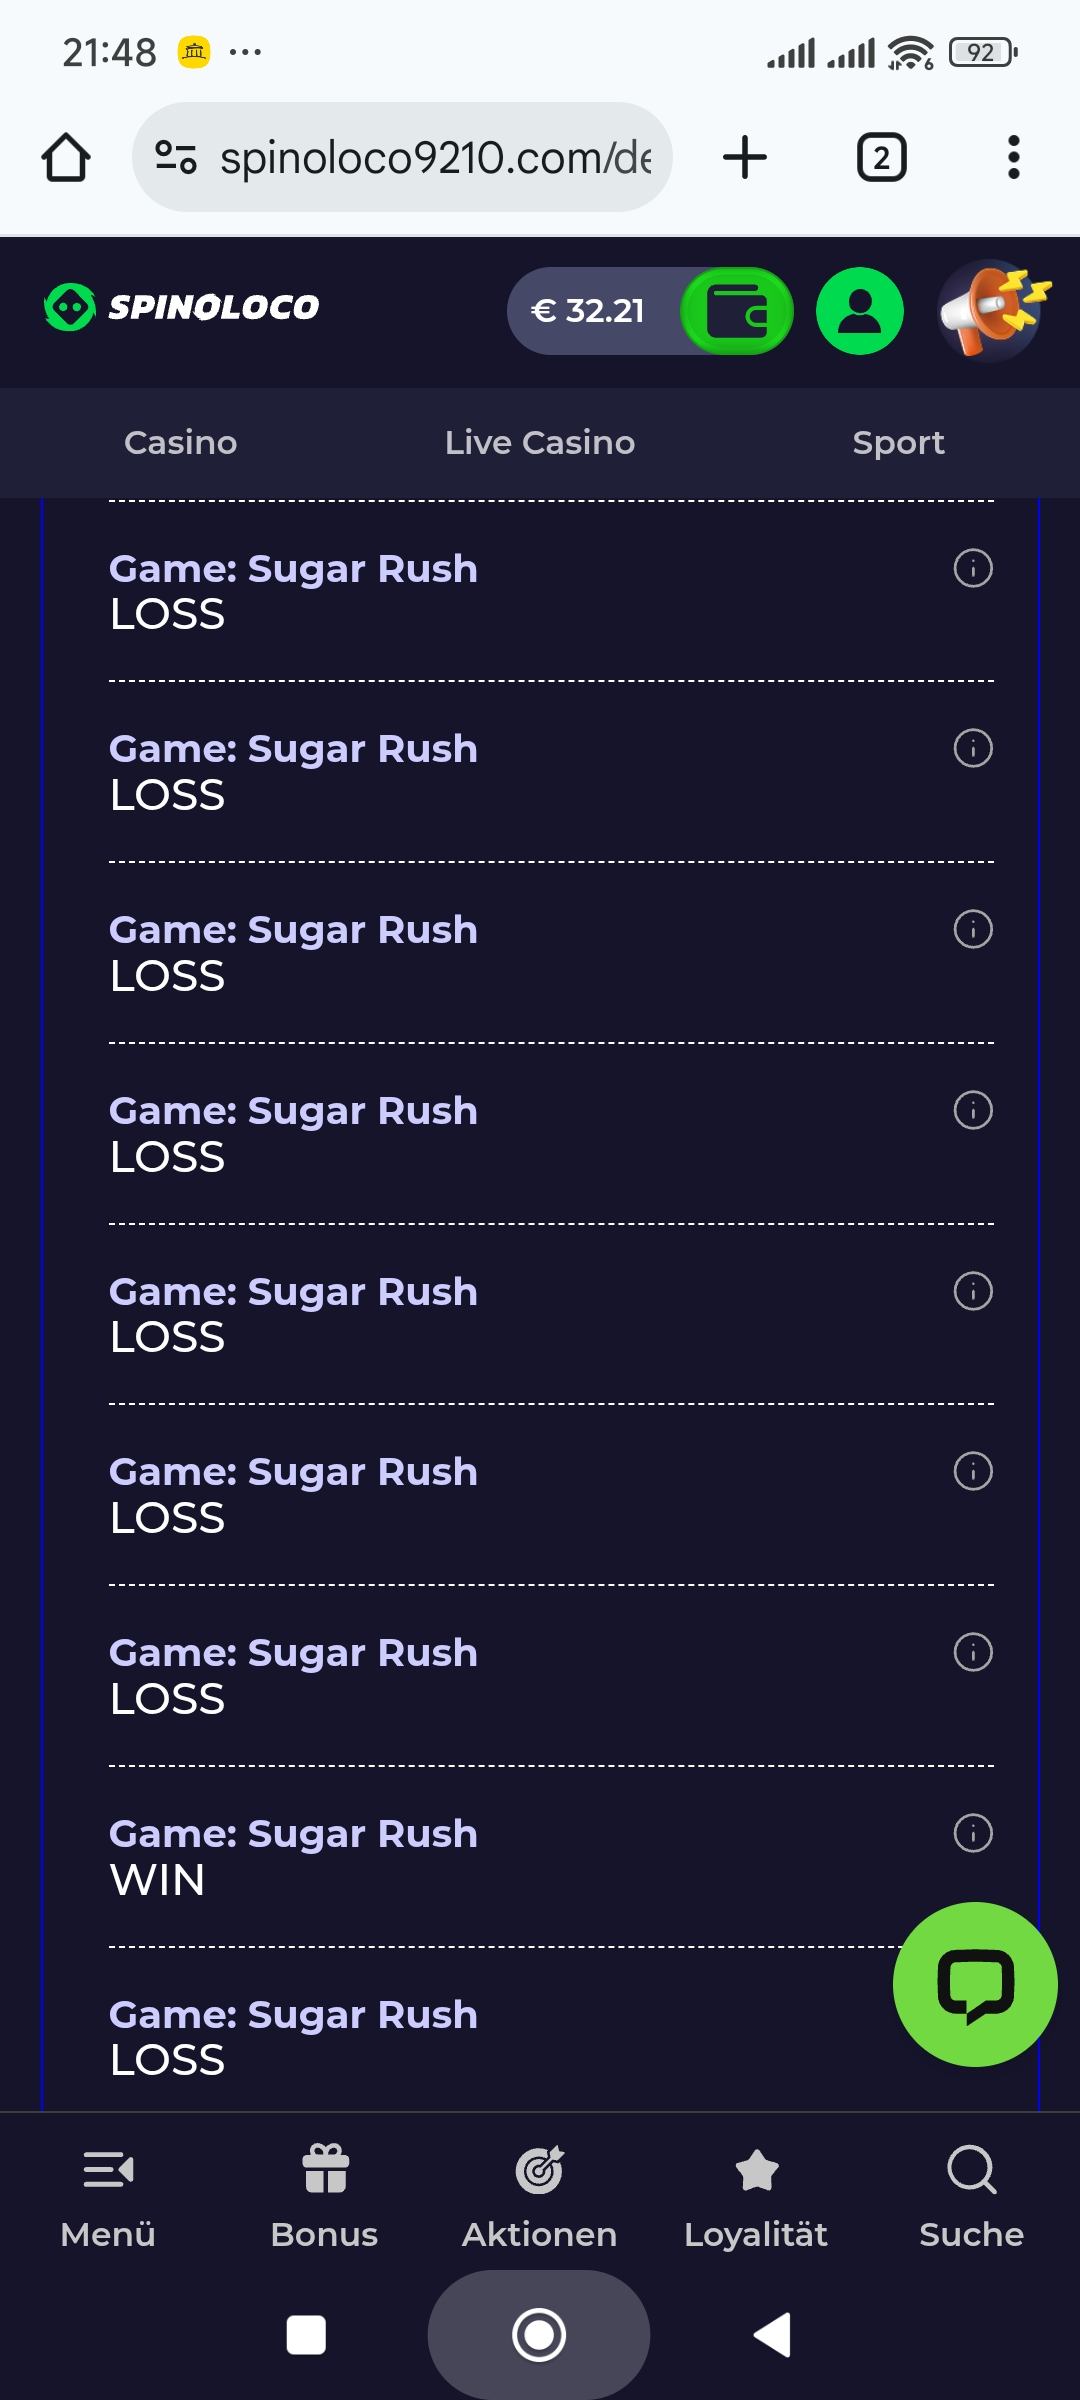Switch to the Casino tab

(180, 442)
